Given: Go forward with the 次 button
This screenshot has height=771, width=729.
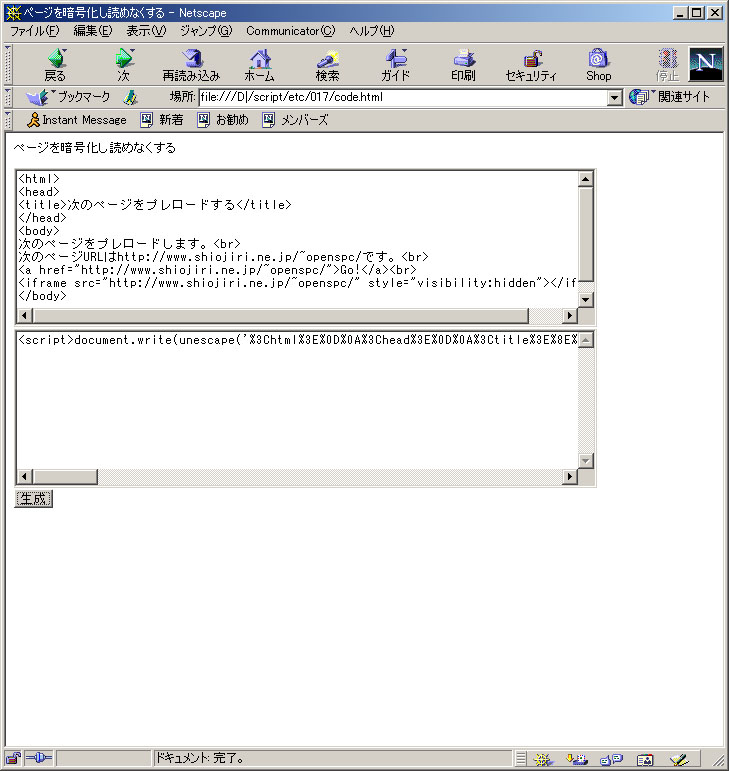Looking at the screenshot, I should 123,64.
